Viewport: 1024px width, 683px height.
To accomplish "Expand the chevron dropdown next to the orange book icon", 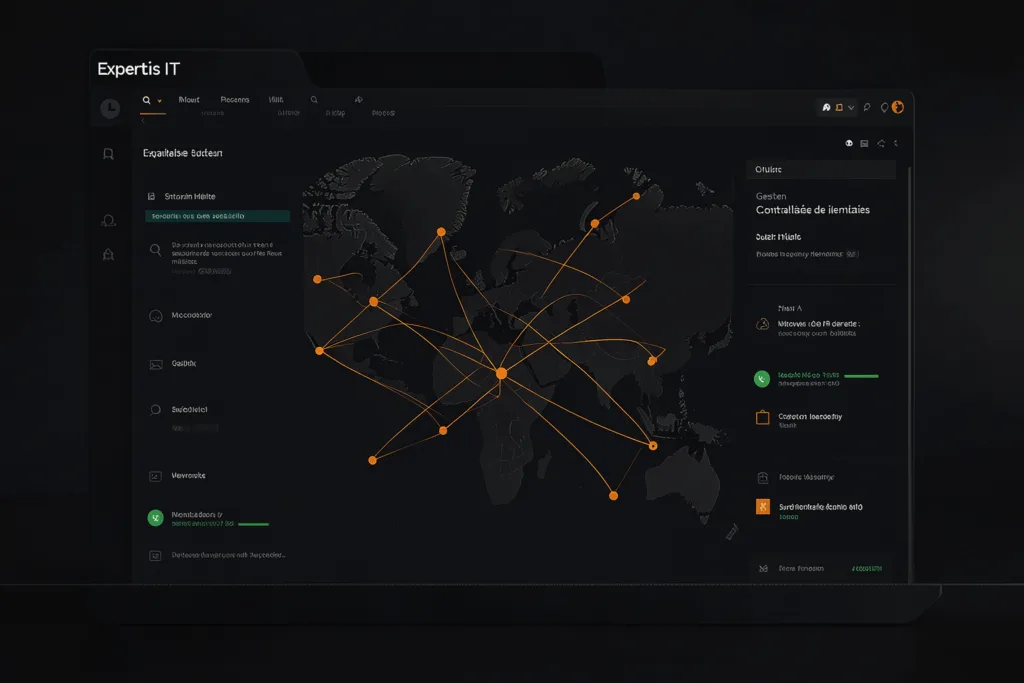I will click(x=851, y=108).
